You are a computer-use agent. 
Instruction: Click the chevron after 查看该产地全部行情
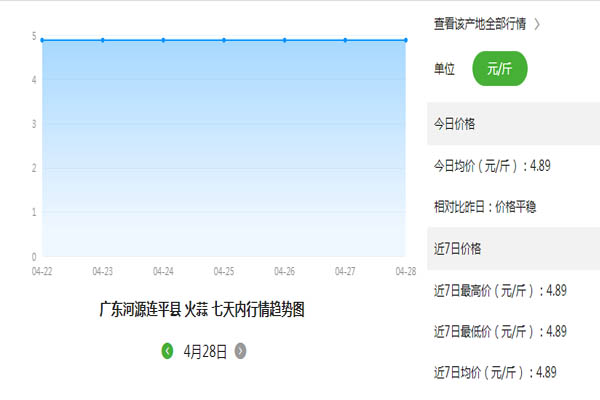click(x=537, y=23)
